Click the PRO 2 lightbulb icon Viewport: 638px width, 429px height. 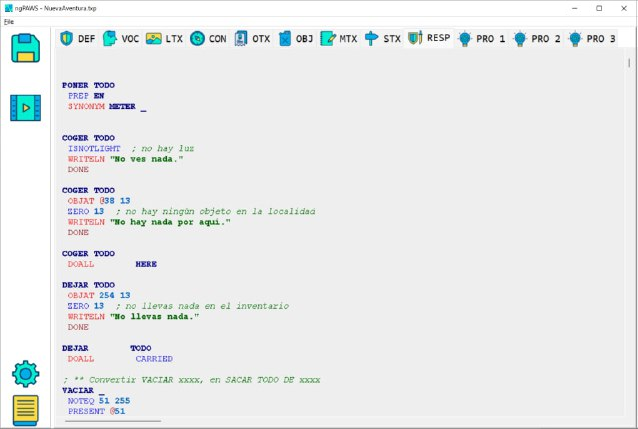tap(520, 39)
